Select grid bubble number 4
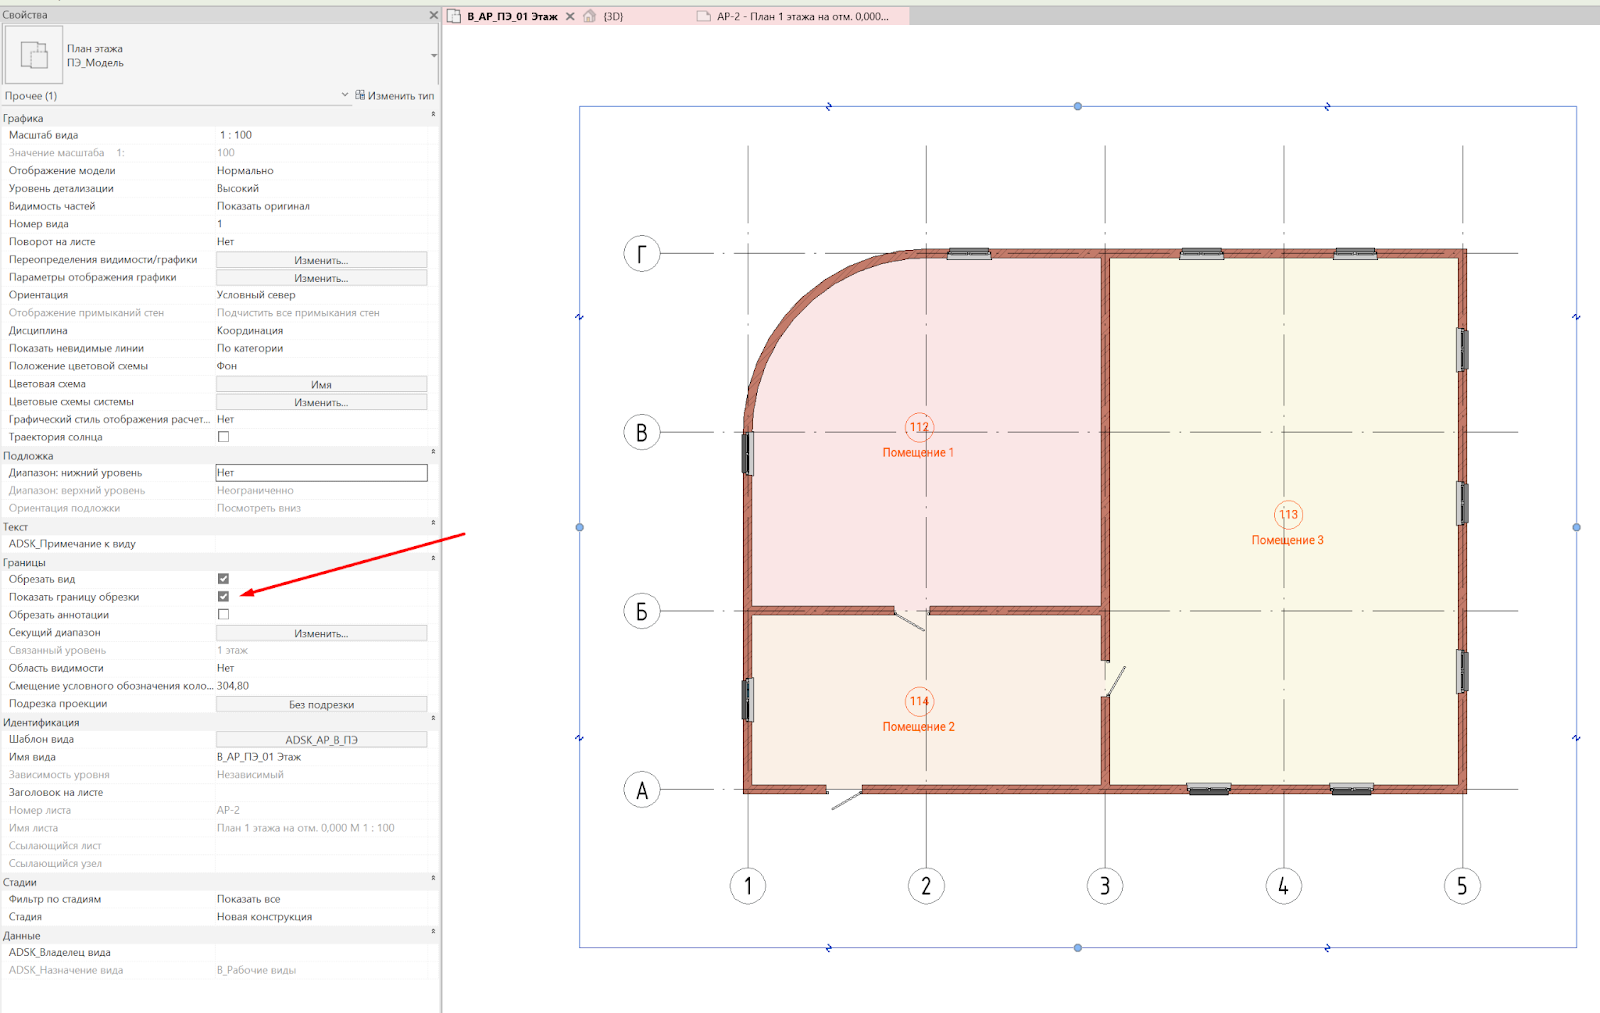Viewport: 1600px width, 1013px height. click(1284, 886)
